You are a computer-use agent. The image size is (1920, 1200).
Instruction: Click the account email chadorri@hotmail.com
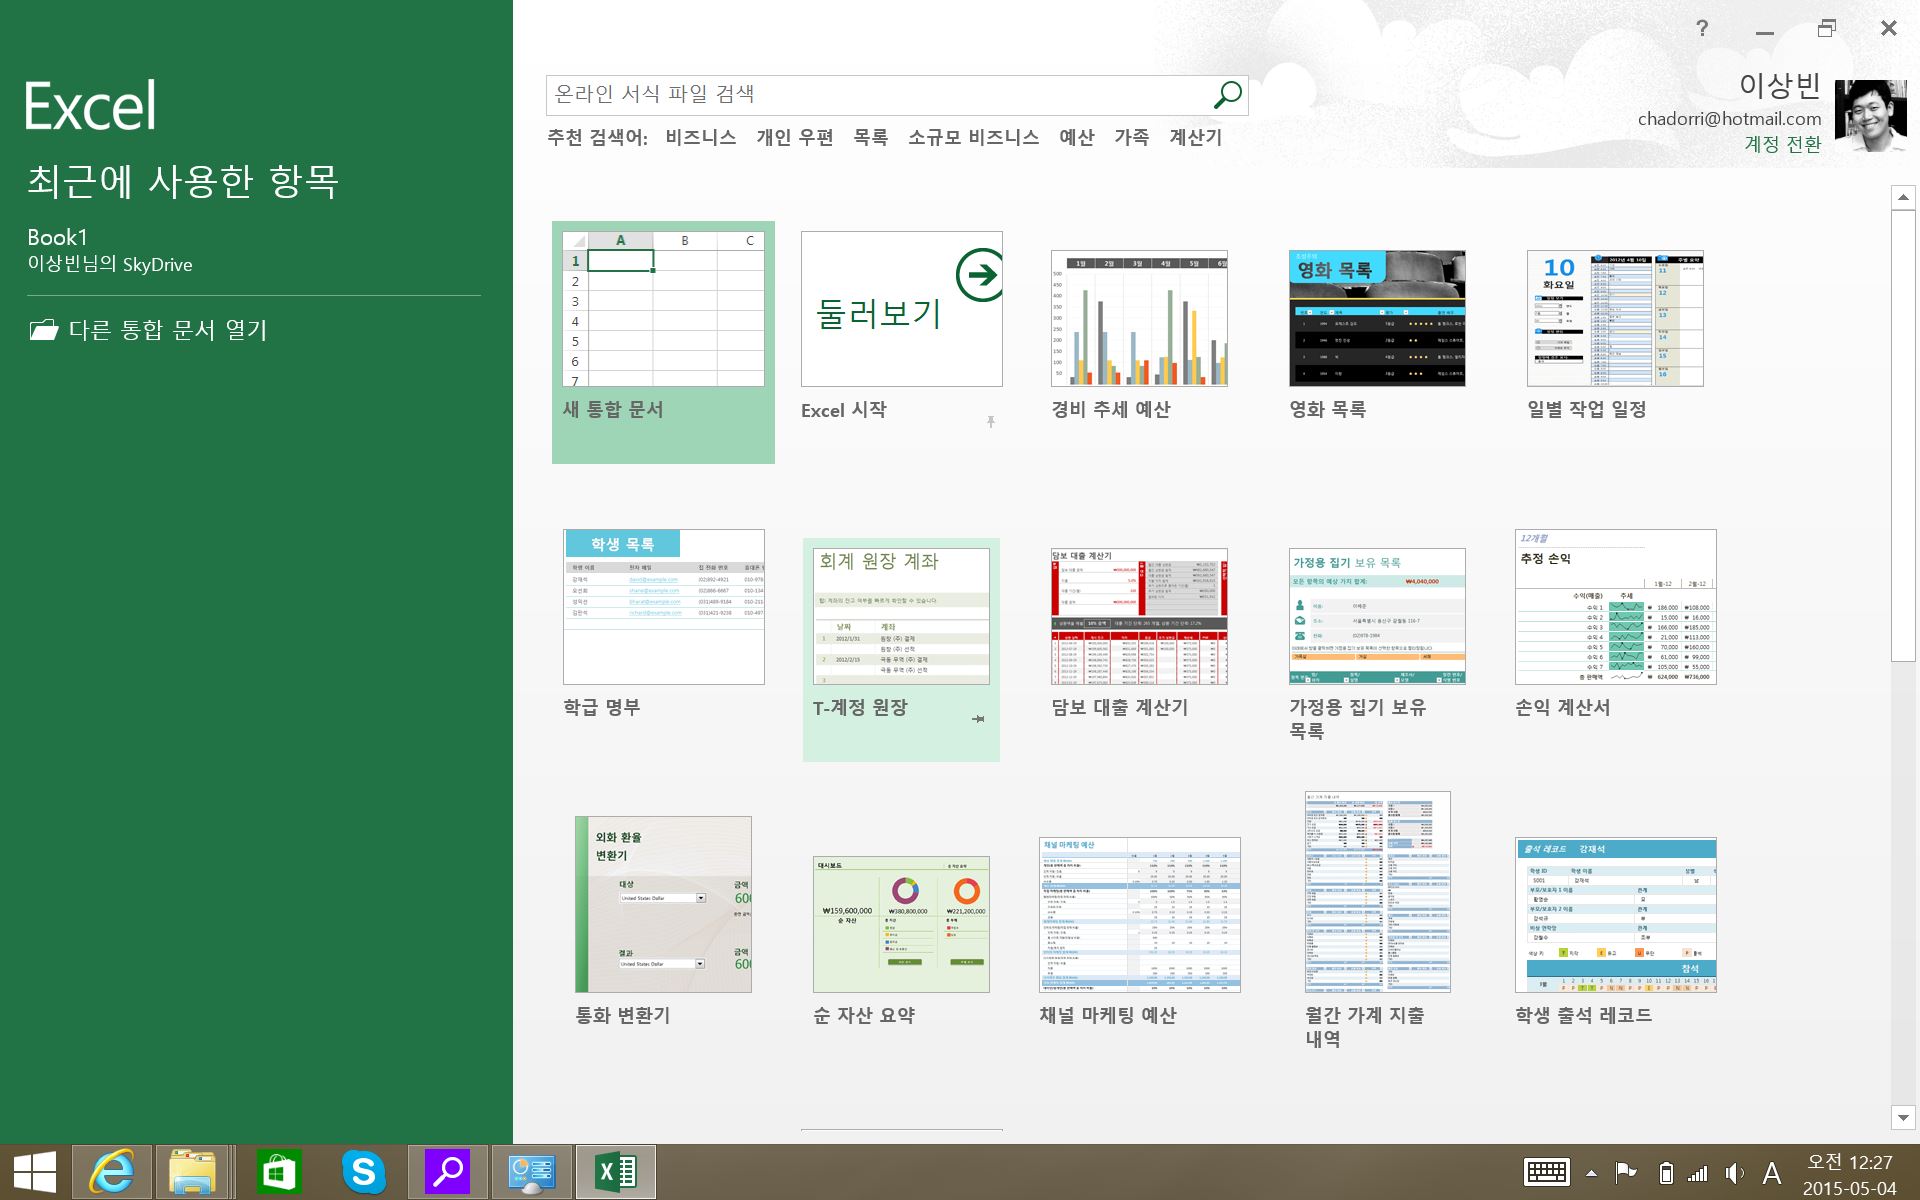pos(1729,119)
